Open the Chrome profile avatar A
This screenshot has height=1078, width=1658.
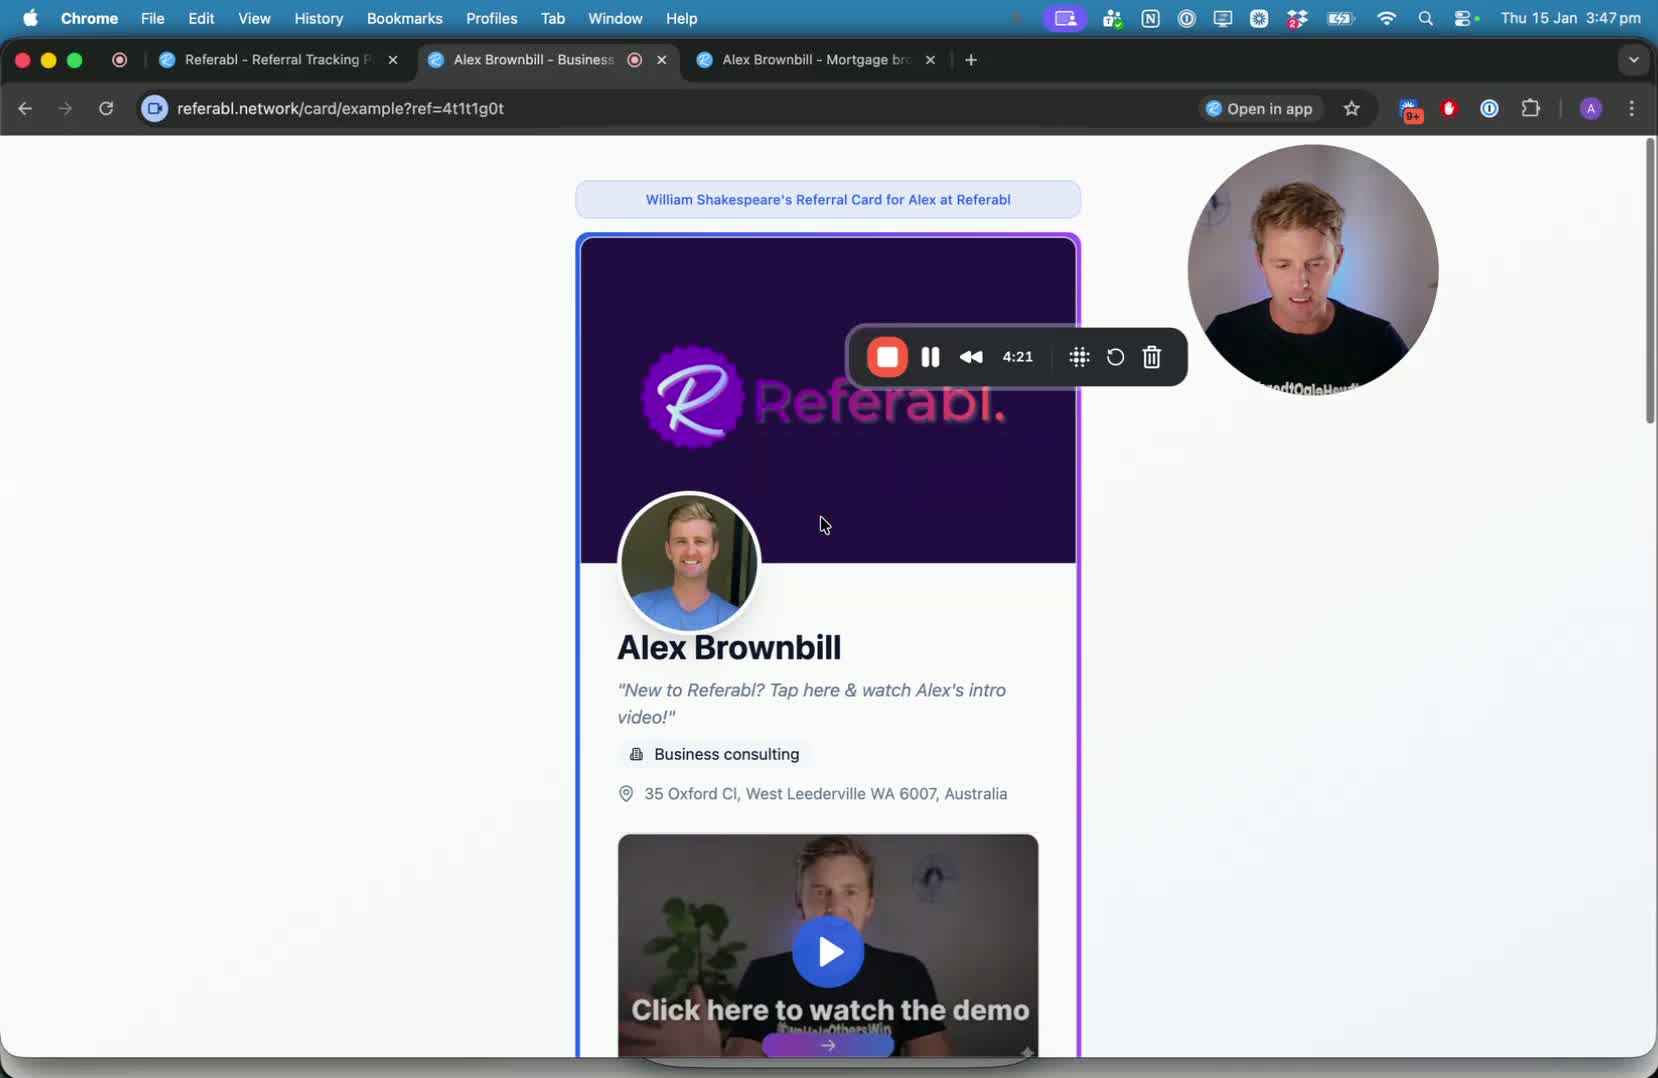pos(1591,109)
